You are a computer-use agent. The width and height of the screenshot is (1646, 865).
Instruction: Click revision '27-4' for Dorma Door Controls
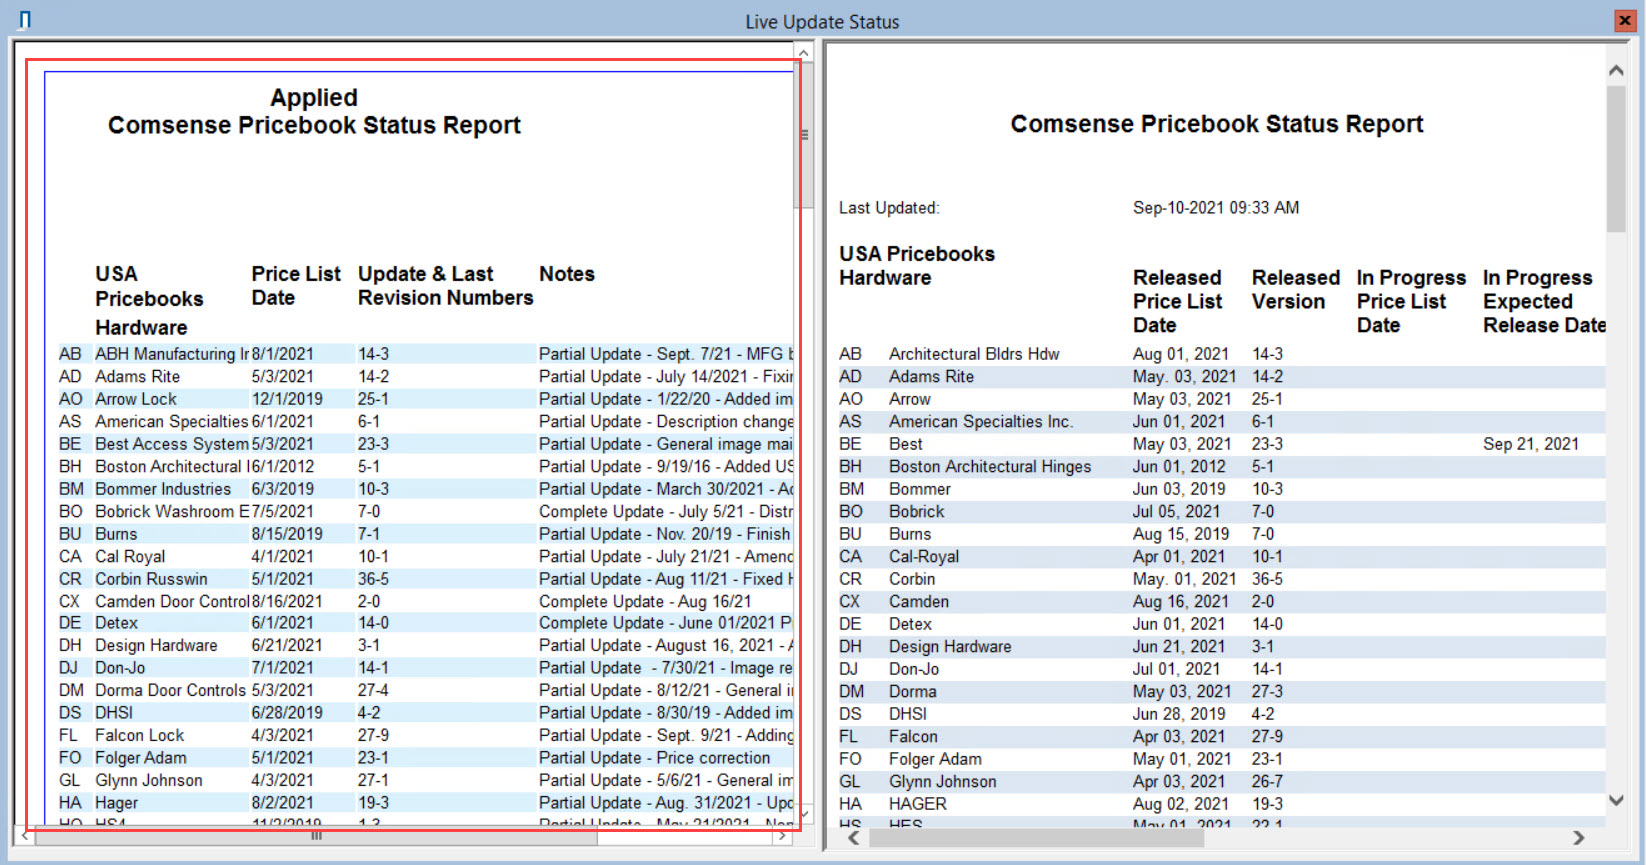(x=373, y=691)
